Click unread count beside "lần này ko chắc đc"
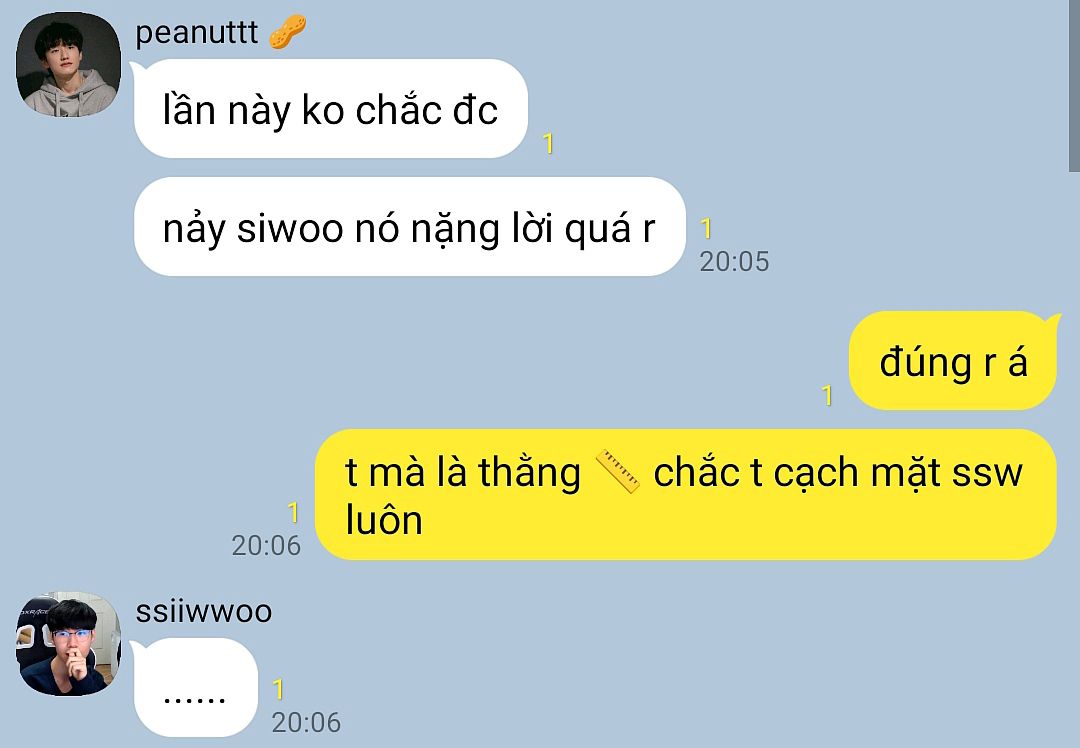Image resolution: width=1080 pixels, height=748 pixels. click(x=548, y=143)
